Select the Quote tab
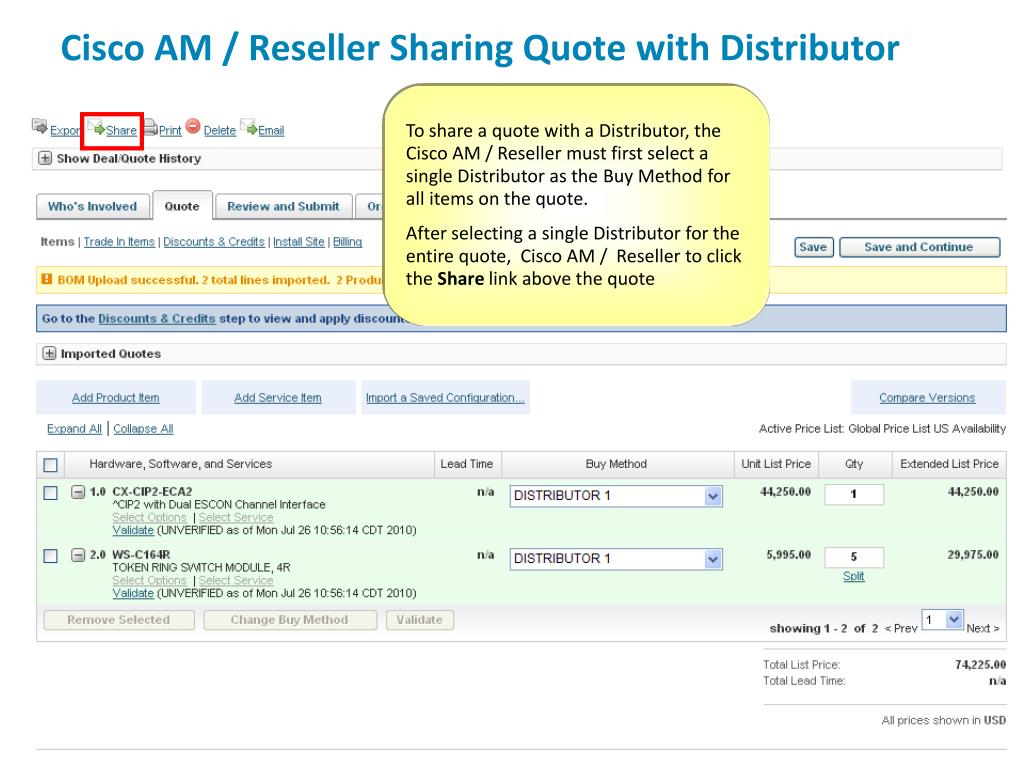 coord(182,206)
